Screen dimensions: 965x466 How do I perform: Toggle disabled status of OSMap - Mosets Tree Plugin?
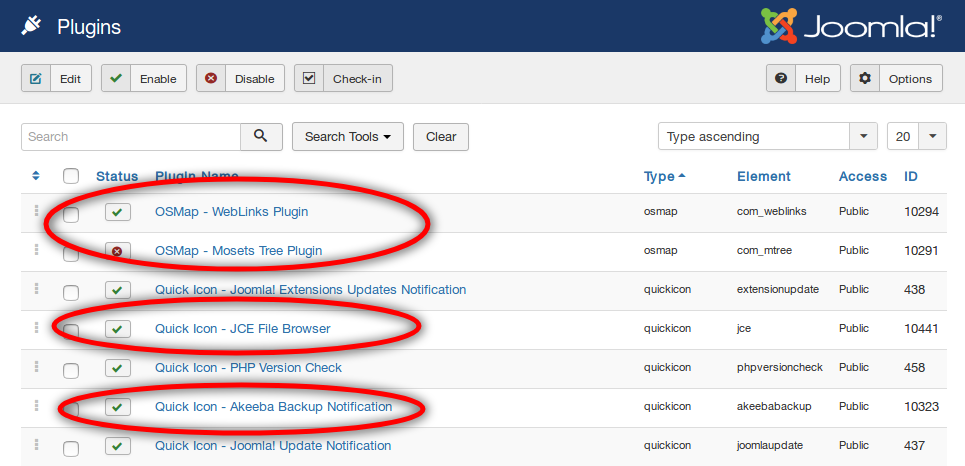pyautogui.click(x=118, y=251)
